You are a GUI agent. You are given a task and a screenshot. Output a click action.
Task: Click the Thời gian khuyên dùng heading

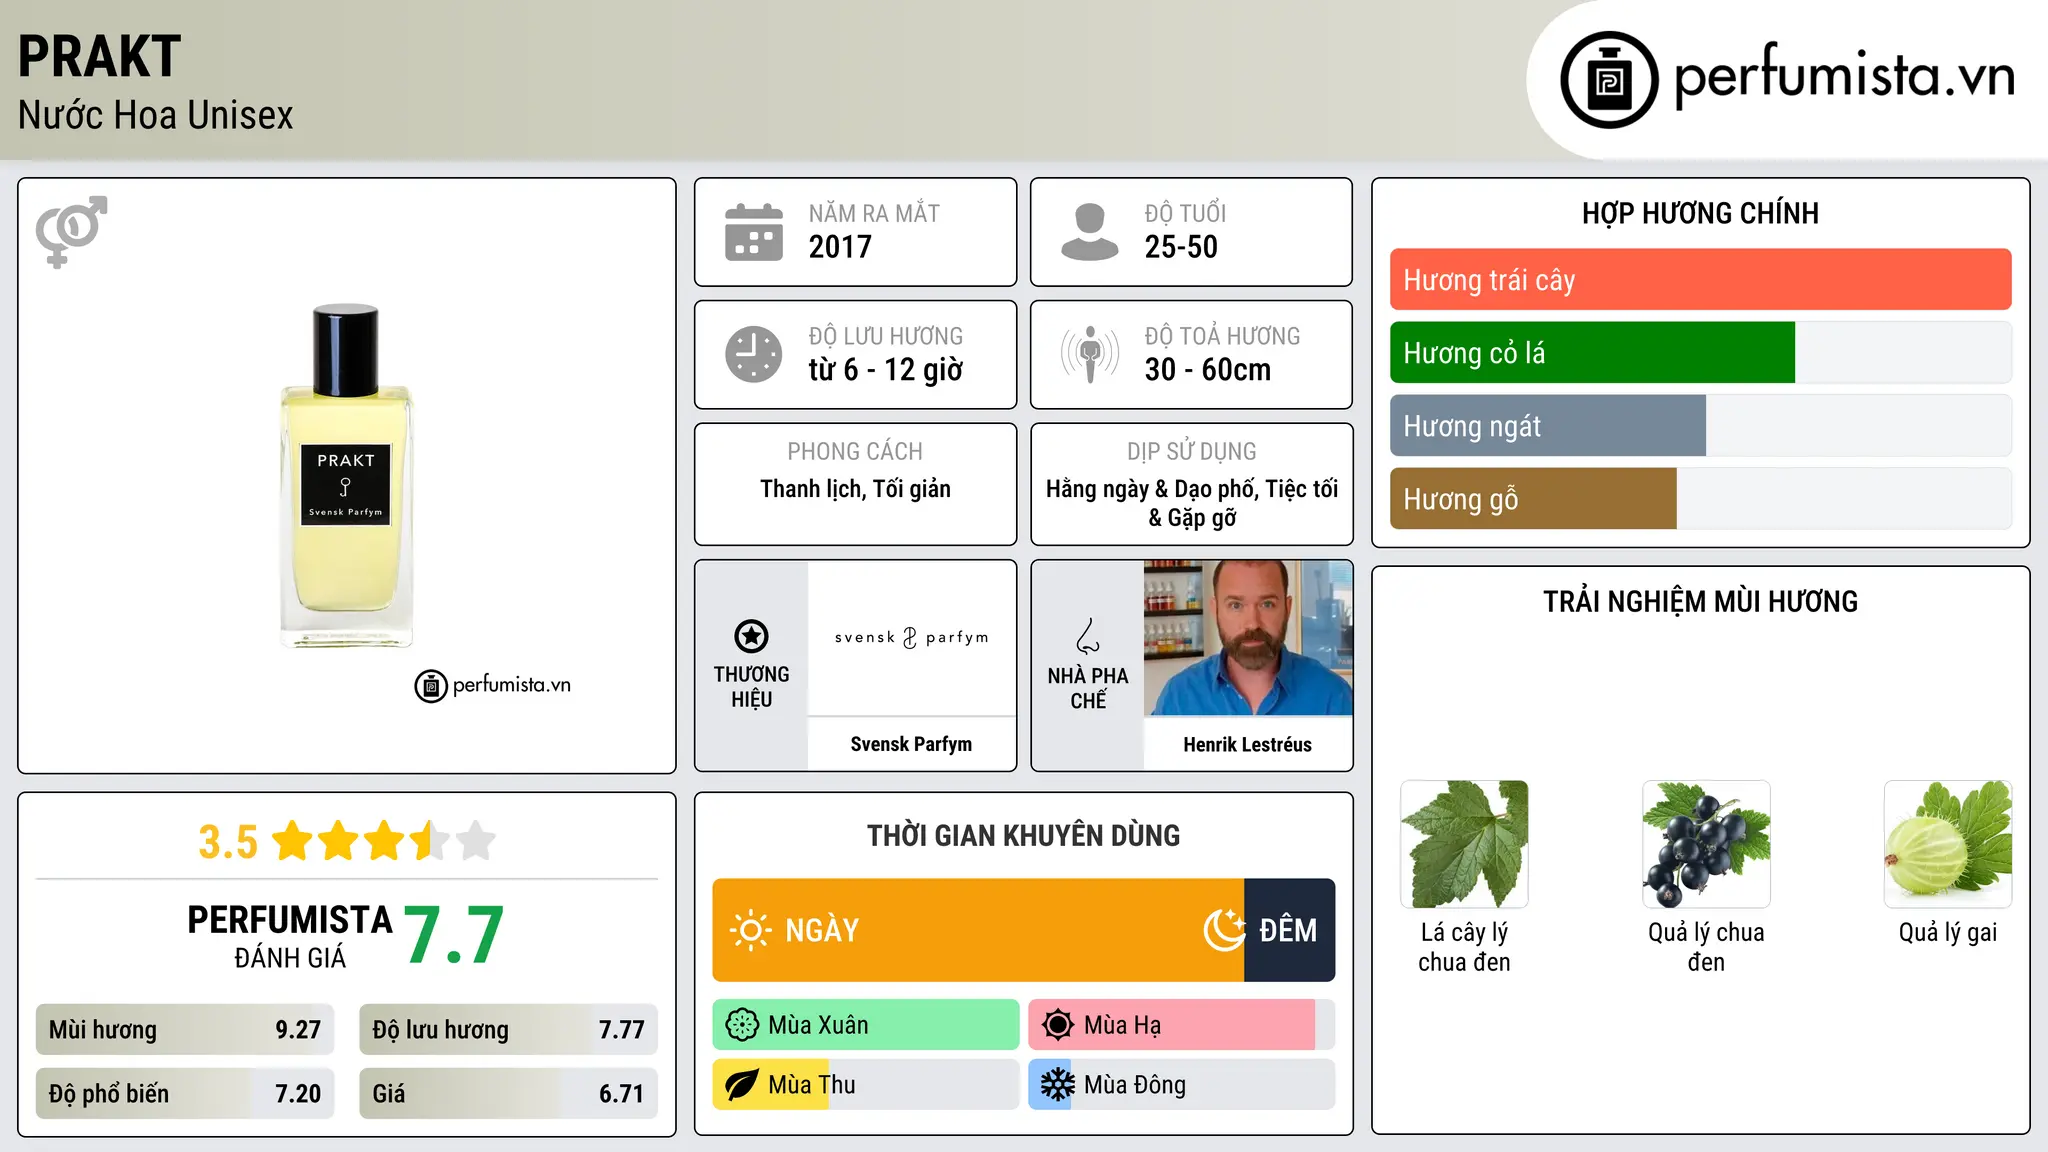(x=1024, y=836)
